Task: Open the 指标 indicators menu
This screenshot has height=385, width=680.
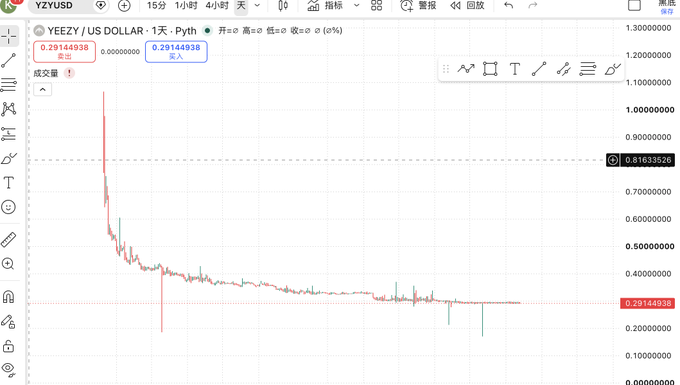Action: coord(325,6)
